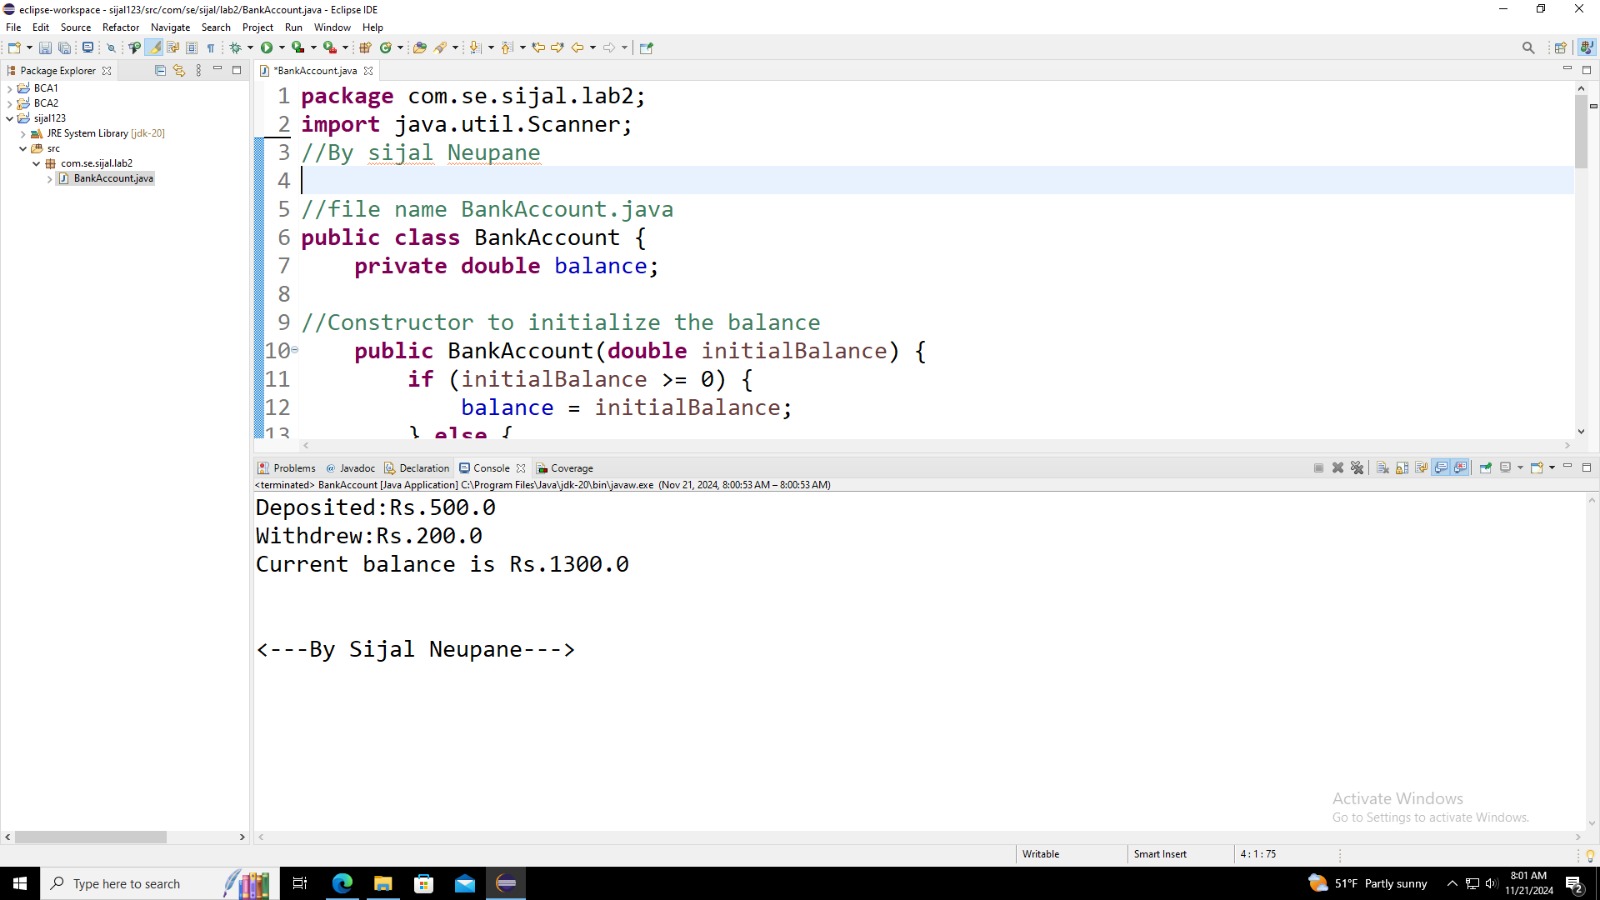Screen dimensions: 1600x900
Task: Run BankAccount with the green Run button
Action: (x=267, y=47)
